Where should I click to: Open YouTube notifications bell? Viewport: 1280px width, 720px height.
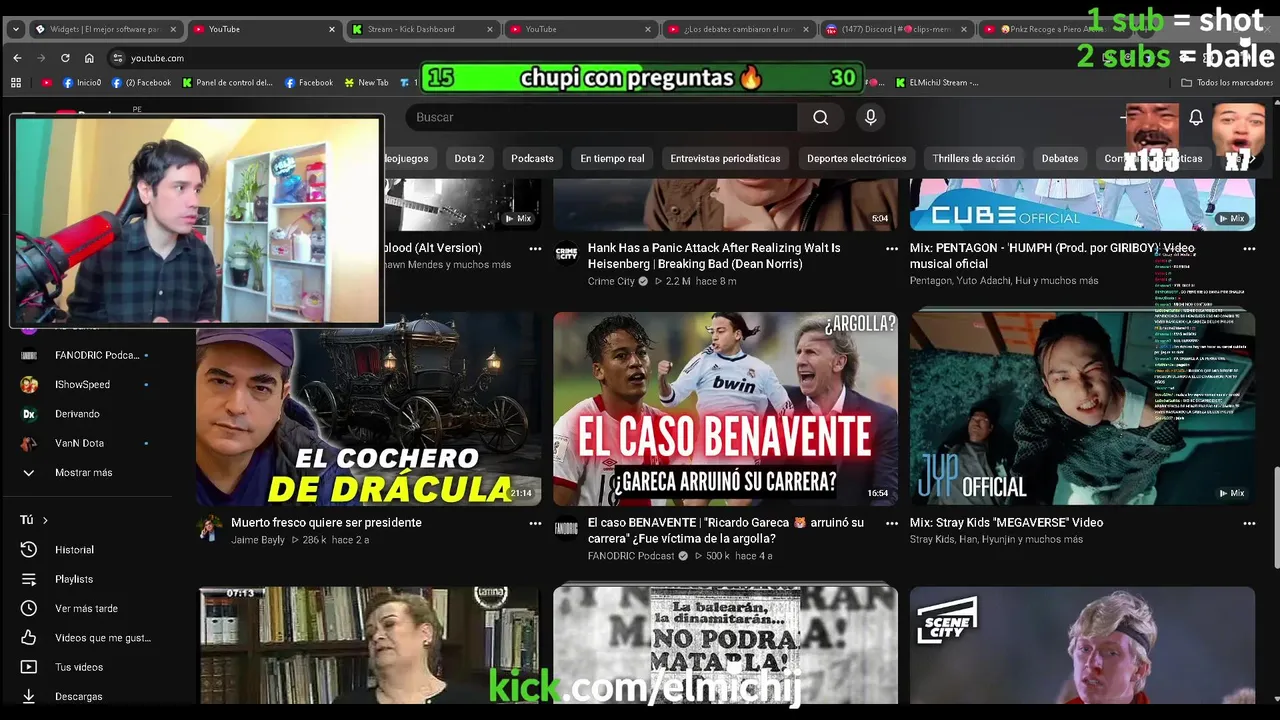1195,117
